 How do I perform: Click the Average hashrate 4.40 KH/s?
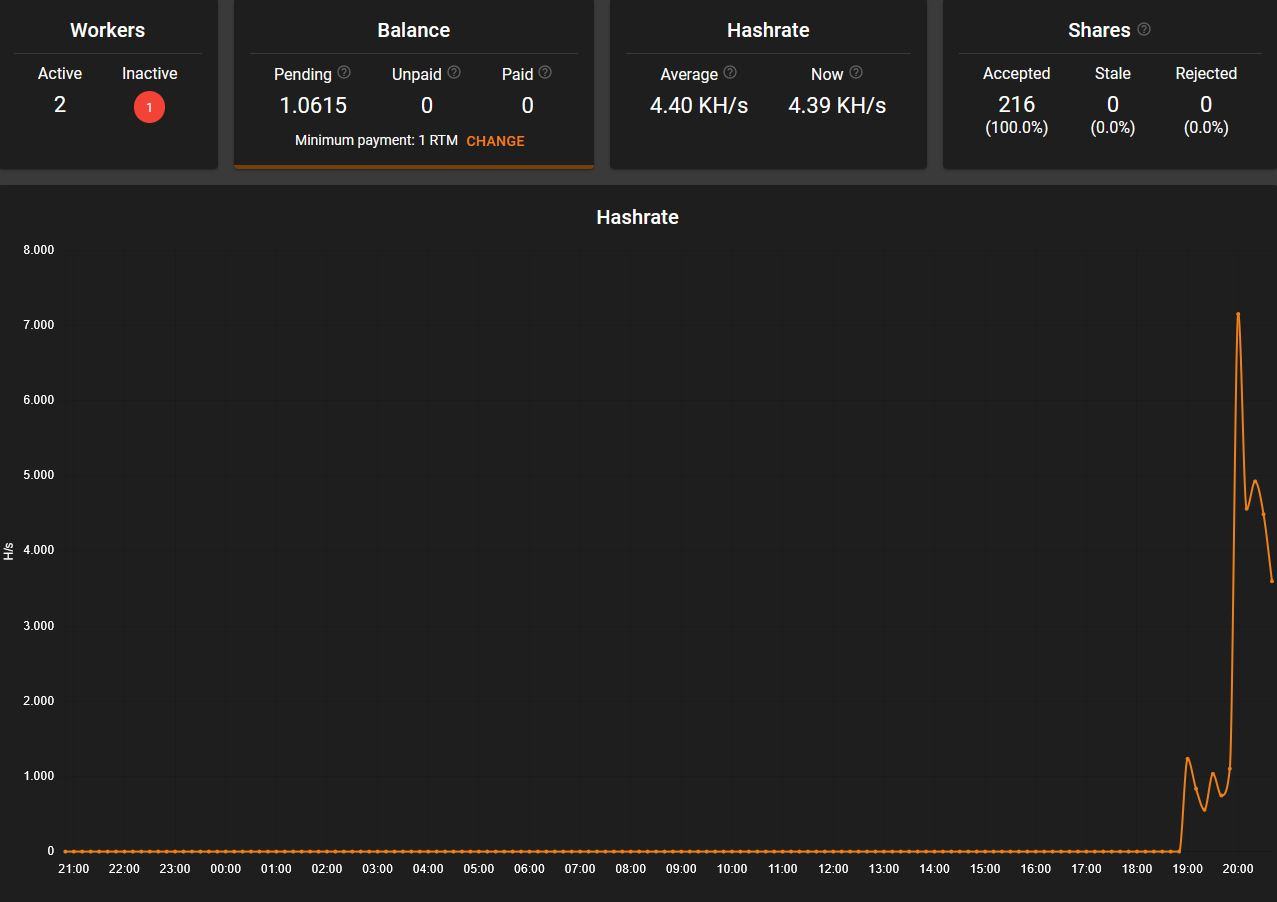pyautogui.click(x=699, y=106)
